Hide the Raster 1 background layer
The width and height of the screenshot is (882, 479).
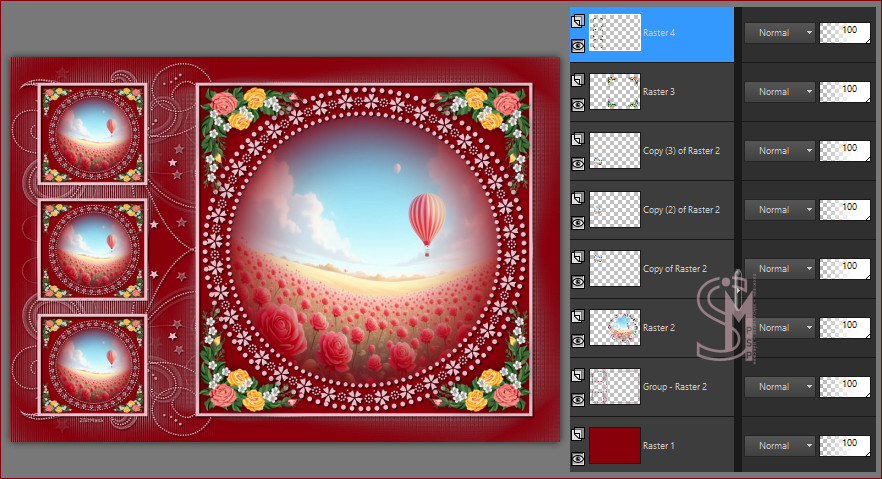[x=577, y=458]
